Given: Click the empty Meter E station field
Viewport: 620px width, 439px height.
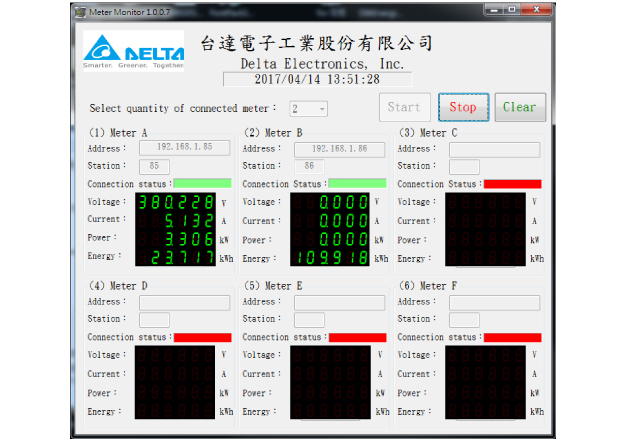Looking at the screenshot, I should pyautogui.click(x=309, y=320).
